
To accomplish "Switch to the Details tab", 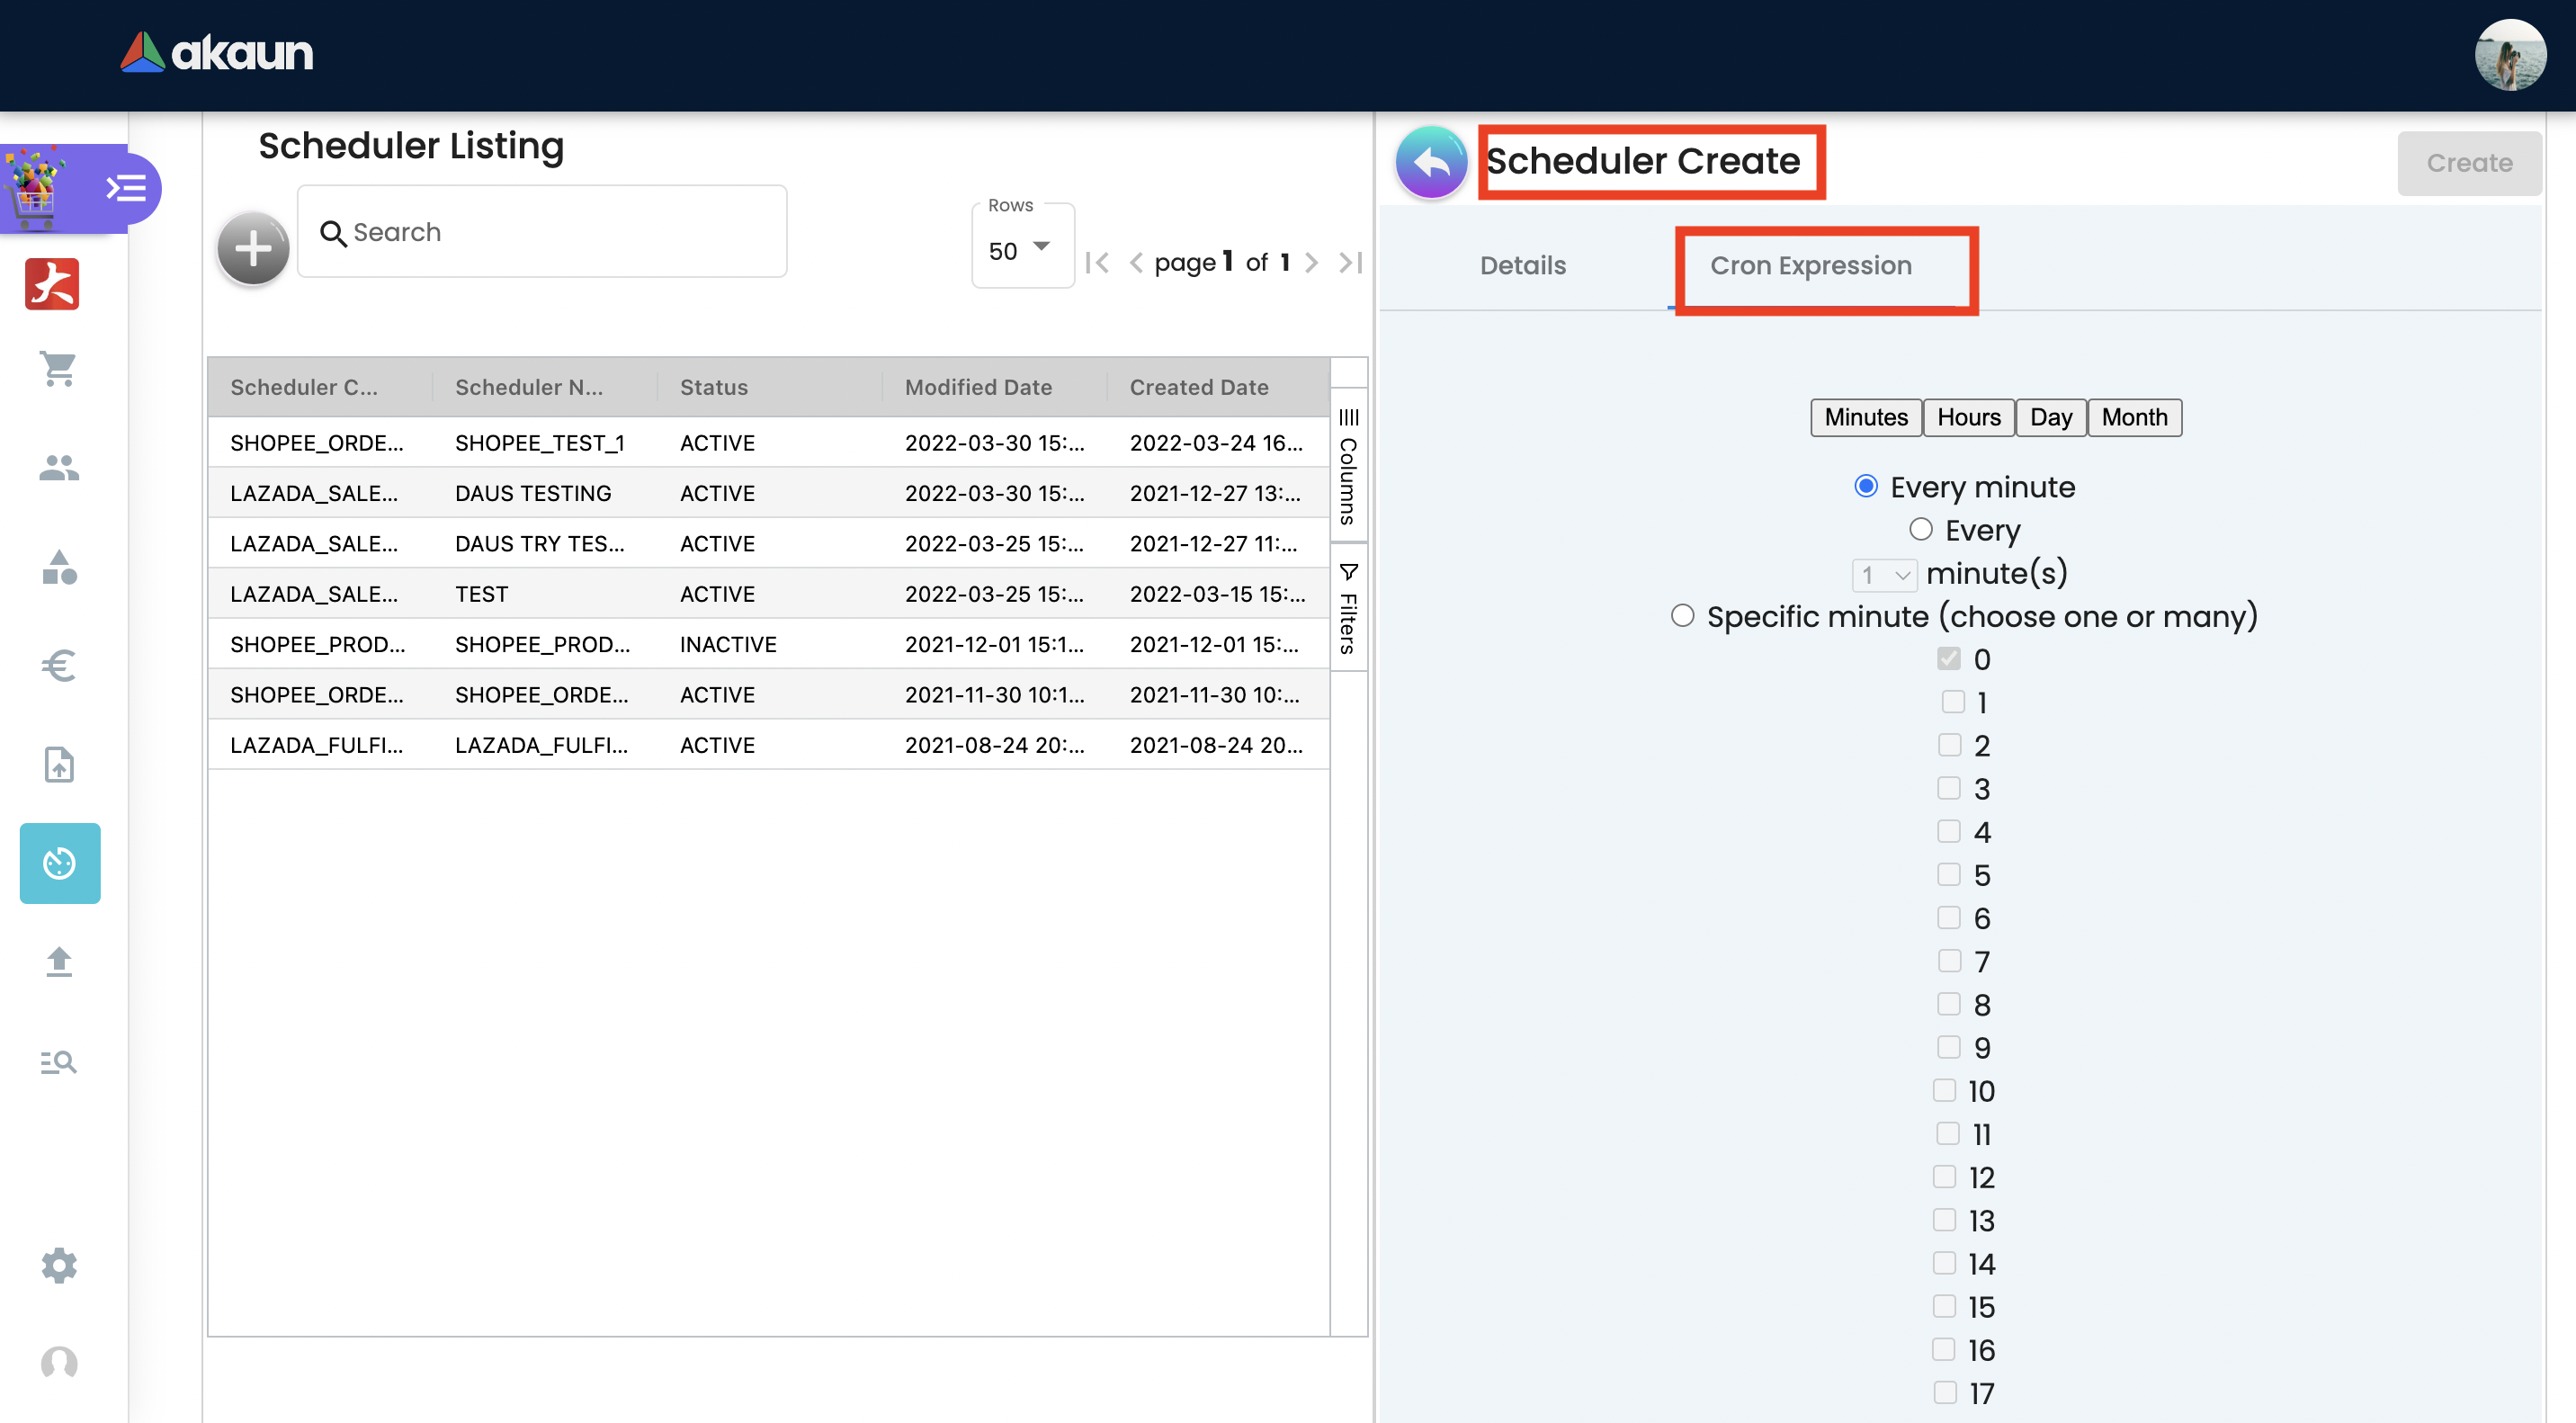I will pos(1522,265).
